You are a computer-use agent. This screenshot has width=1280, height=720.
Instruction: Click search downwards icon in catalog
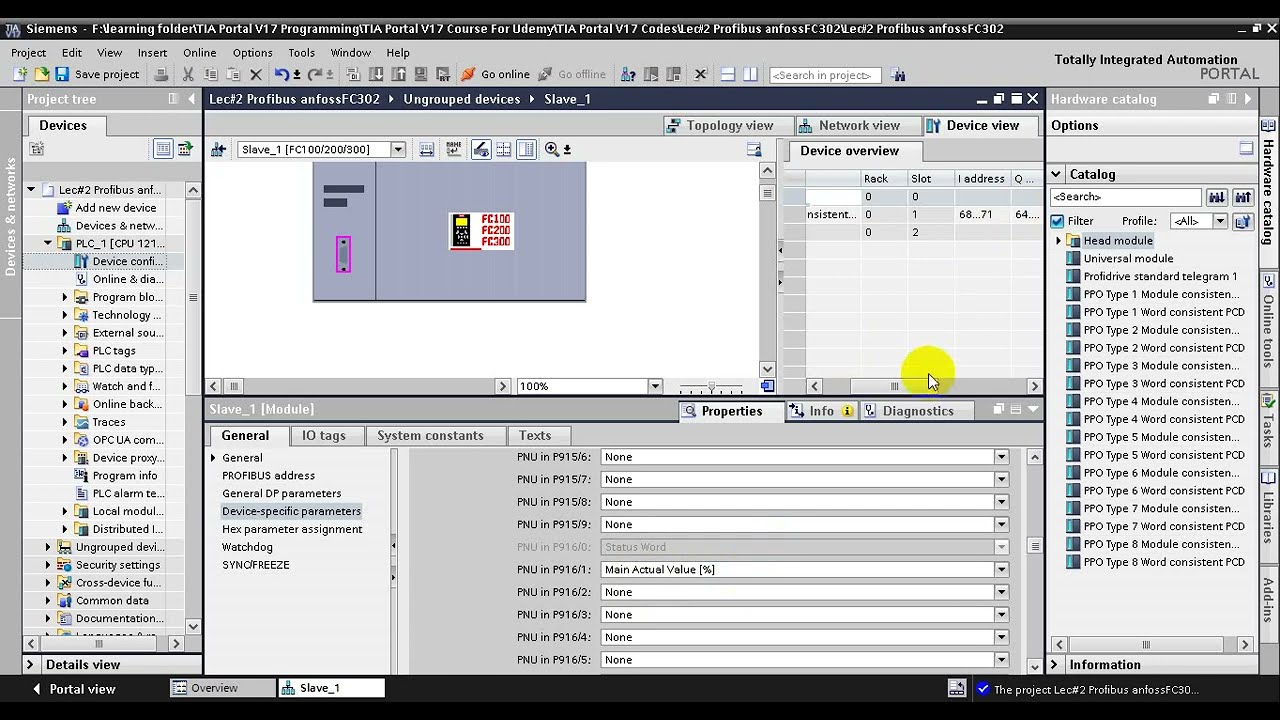pyautogui.click(x=1216, y=197)
